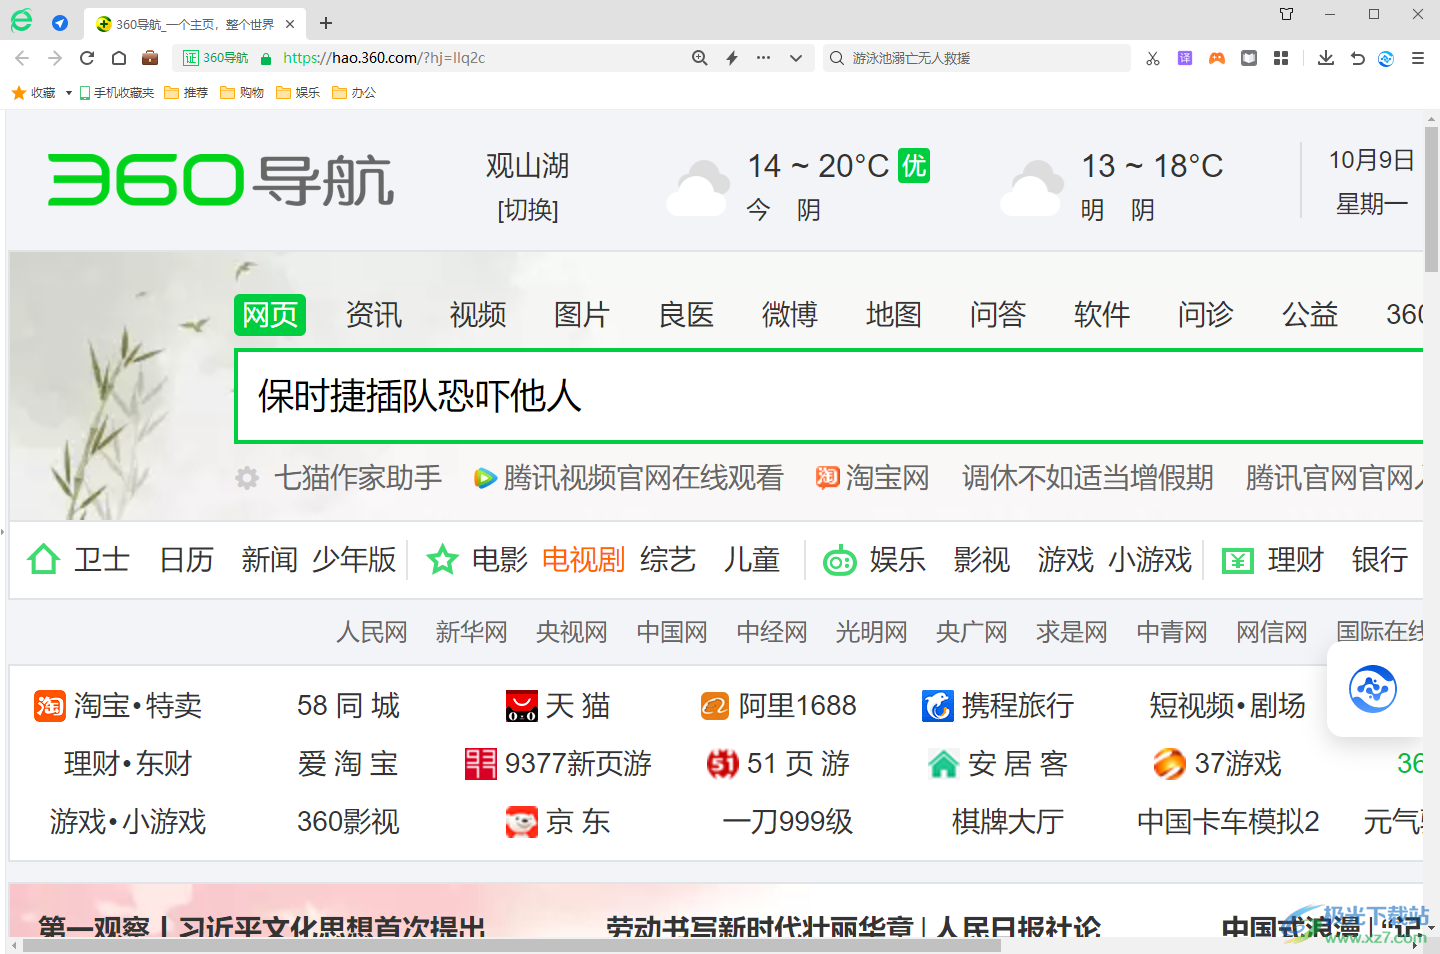Click the 收藏 favorites star button
The width and height of the screenshot is (1440, 954).
(x=33, y=92)
